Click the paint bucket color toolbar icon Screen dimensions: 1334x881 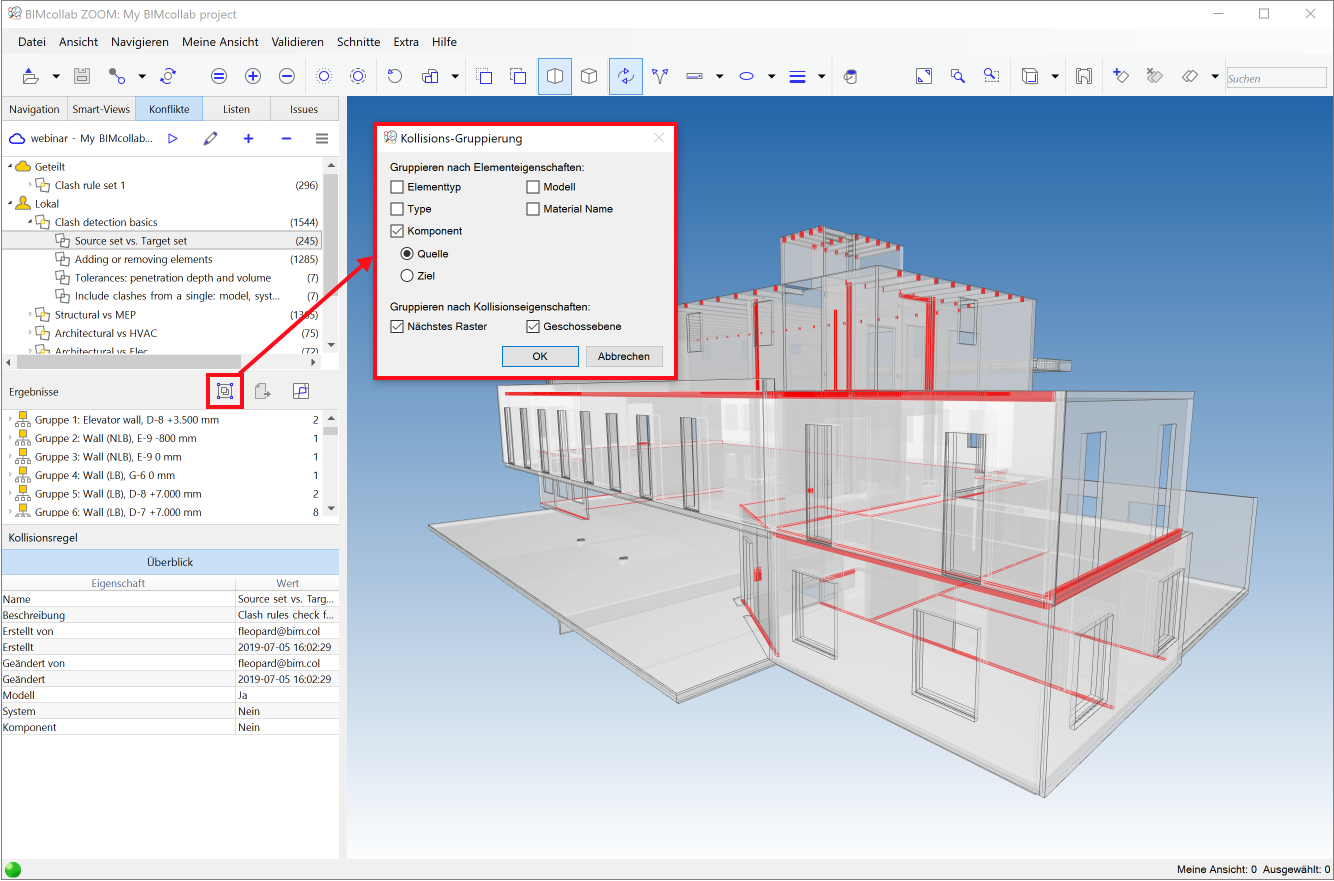coord(851,76)
